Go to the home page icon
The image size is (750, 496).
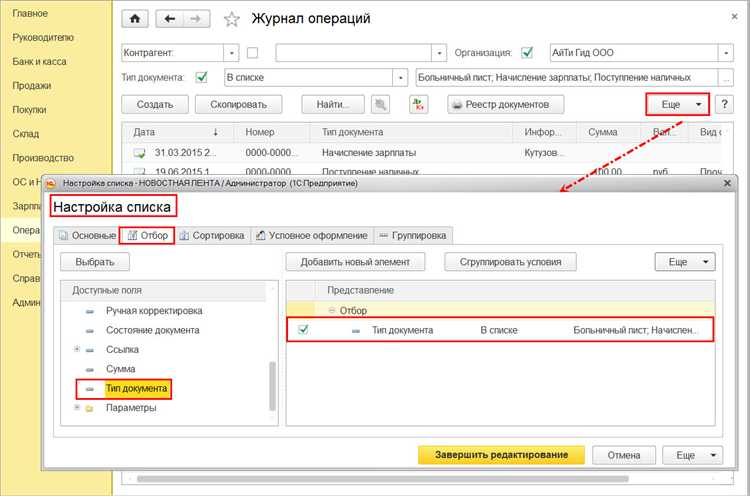tap(135, 19)
